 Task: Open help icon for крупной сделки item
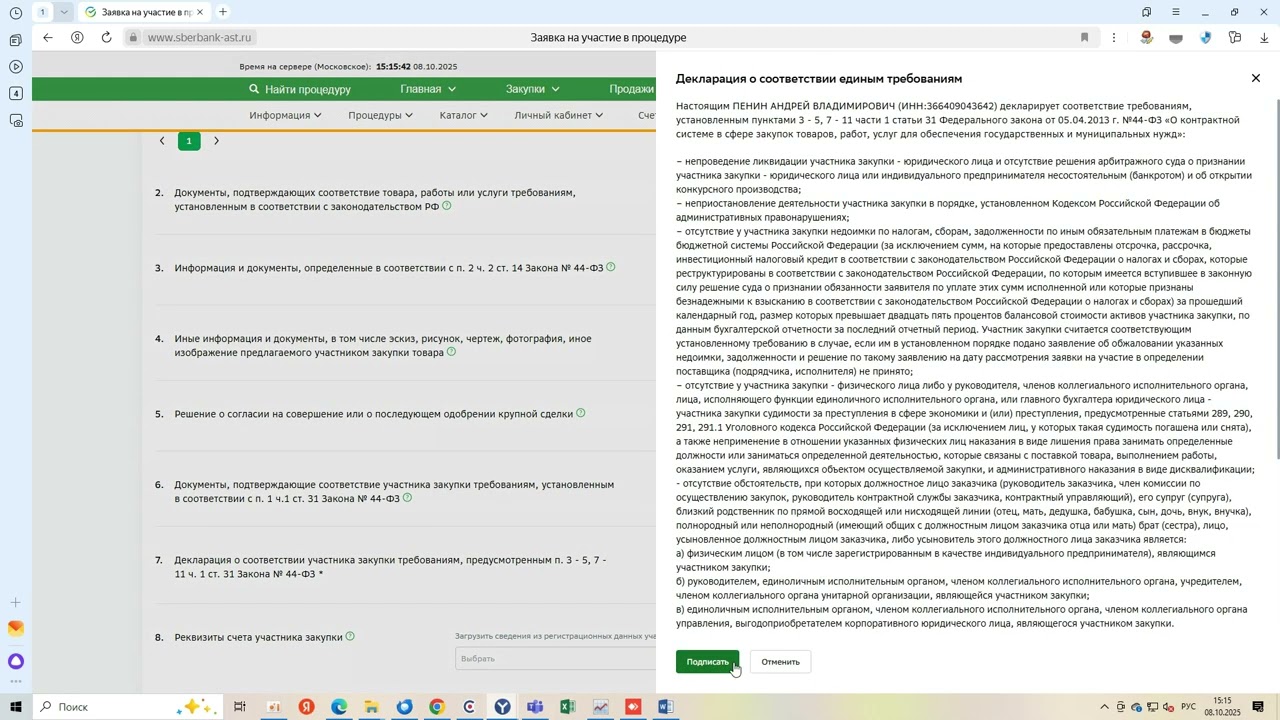click(581, 413)
